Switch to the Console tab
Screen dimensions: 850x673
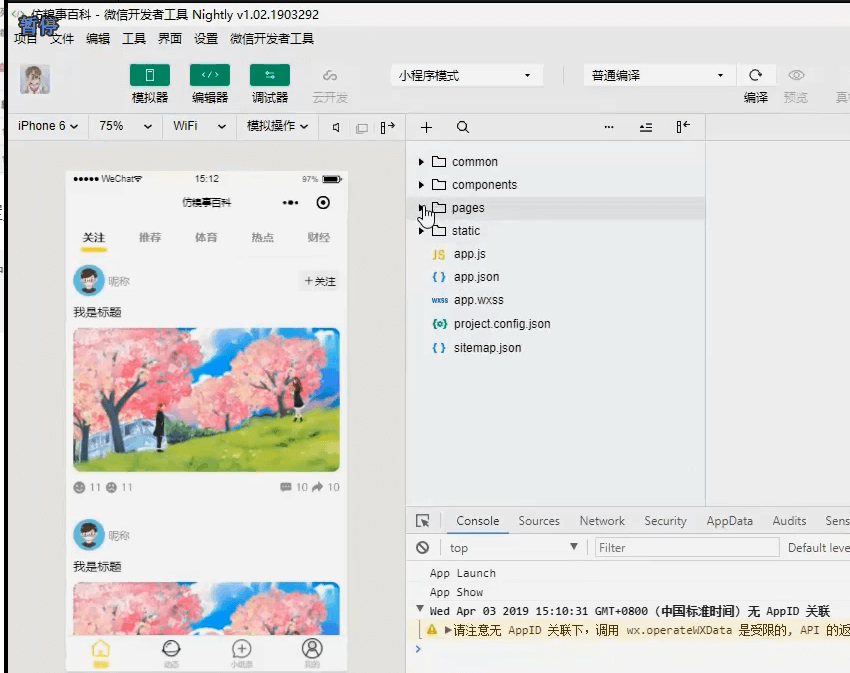coord(477,521)
